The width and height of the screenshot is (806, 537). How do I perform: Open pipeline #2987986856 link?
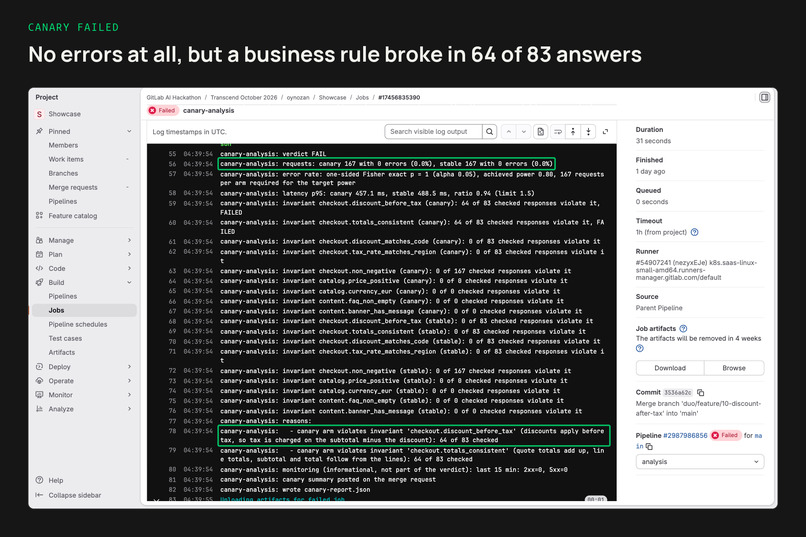(685, 435)
